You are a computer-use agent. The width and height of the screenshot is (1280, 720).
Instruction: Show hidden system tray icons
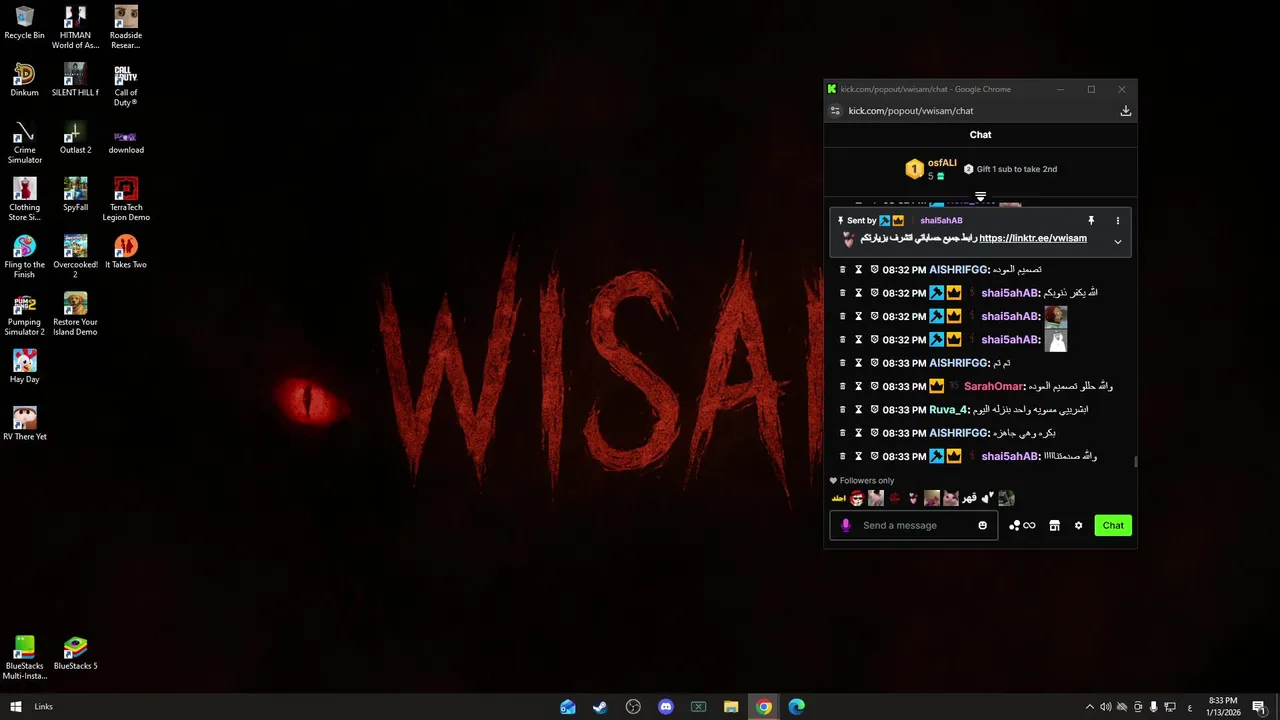coord(1089,707)
